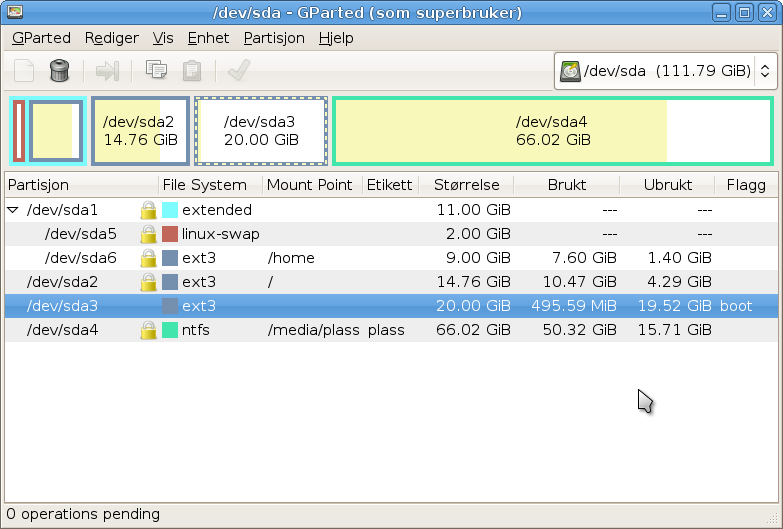Sort by the Størrelse column header
Viewport: 783px width, 529px height.
tap(466, 185)
